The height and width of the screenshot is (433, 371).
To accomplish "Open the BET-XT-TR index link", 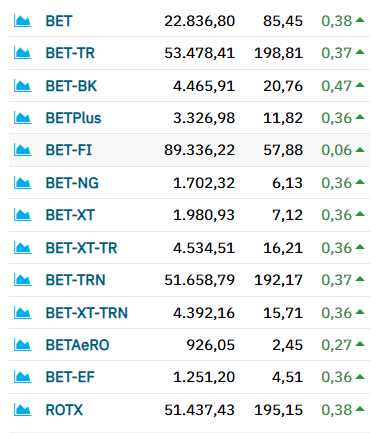I will click(81, 248).
